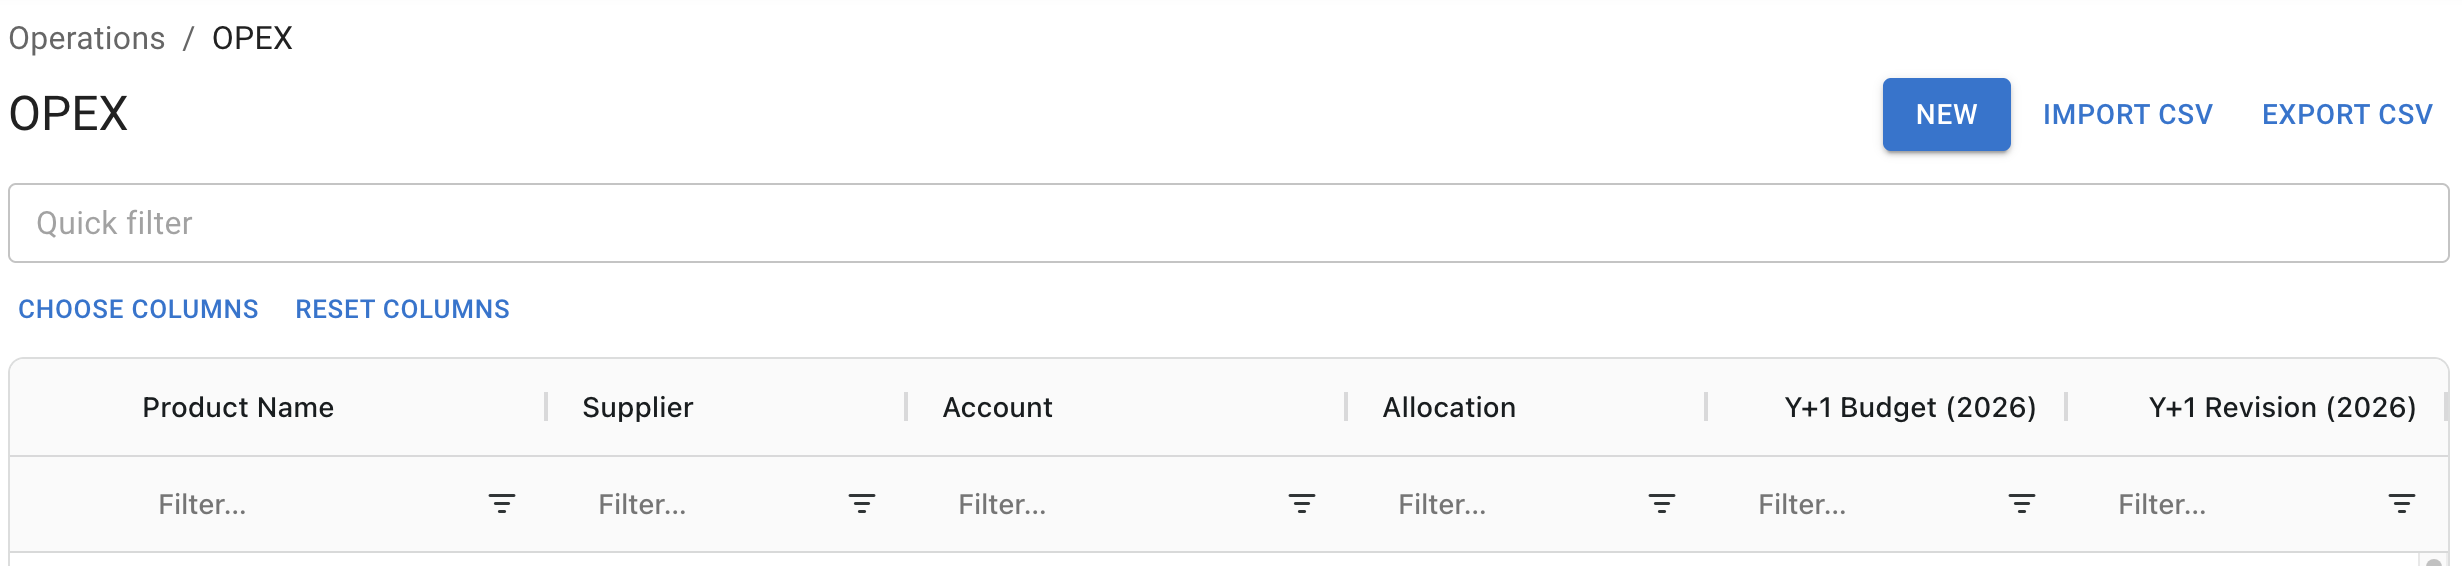Sort by Supplier column header
This screenshot has height=566, width=2462.
pos(638,407)
